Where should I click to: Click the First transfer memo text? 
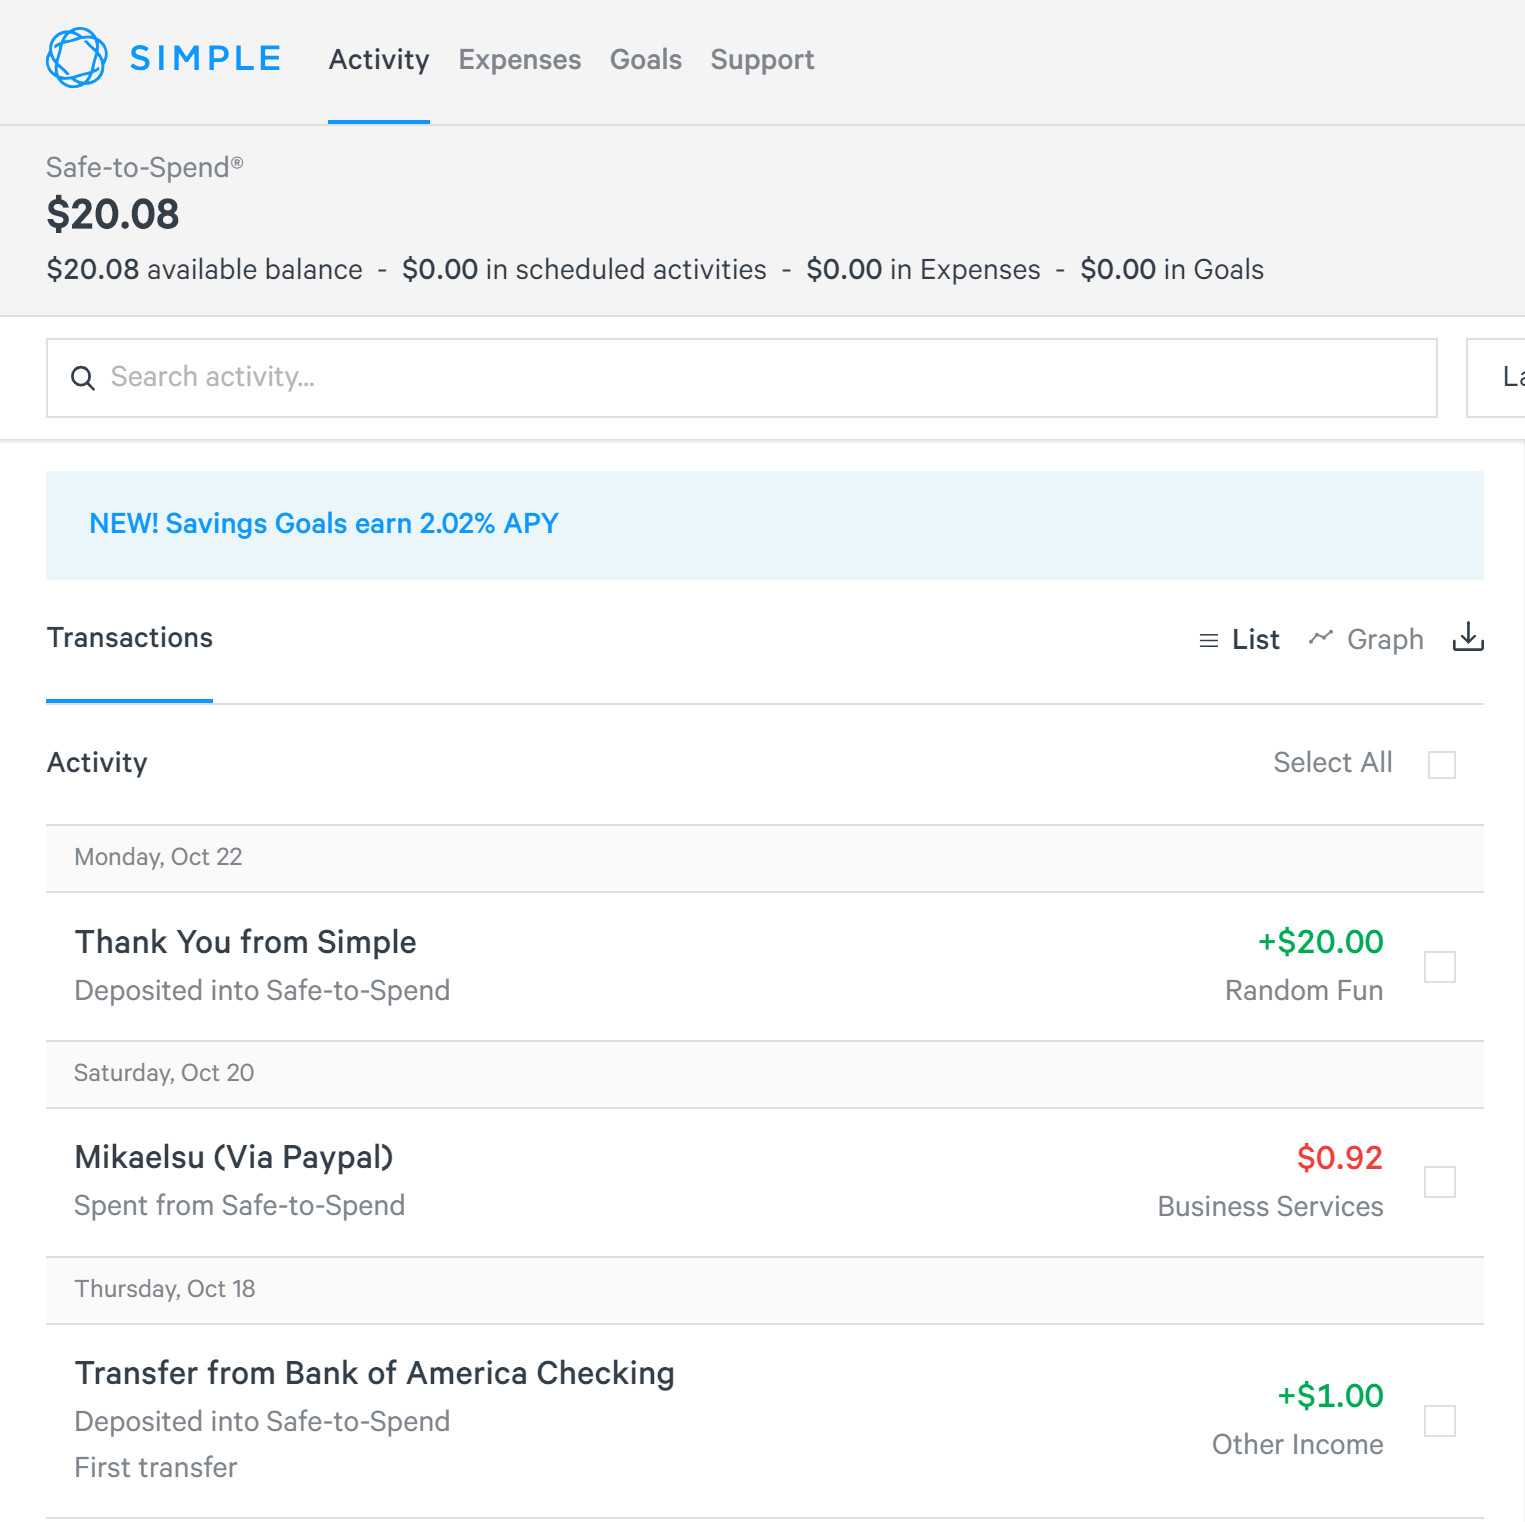[x=156, y=1468]
